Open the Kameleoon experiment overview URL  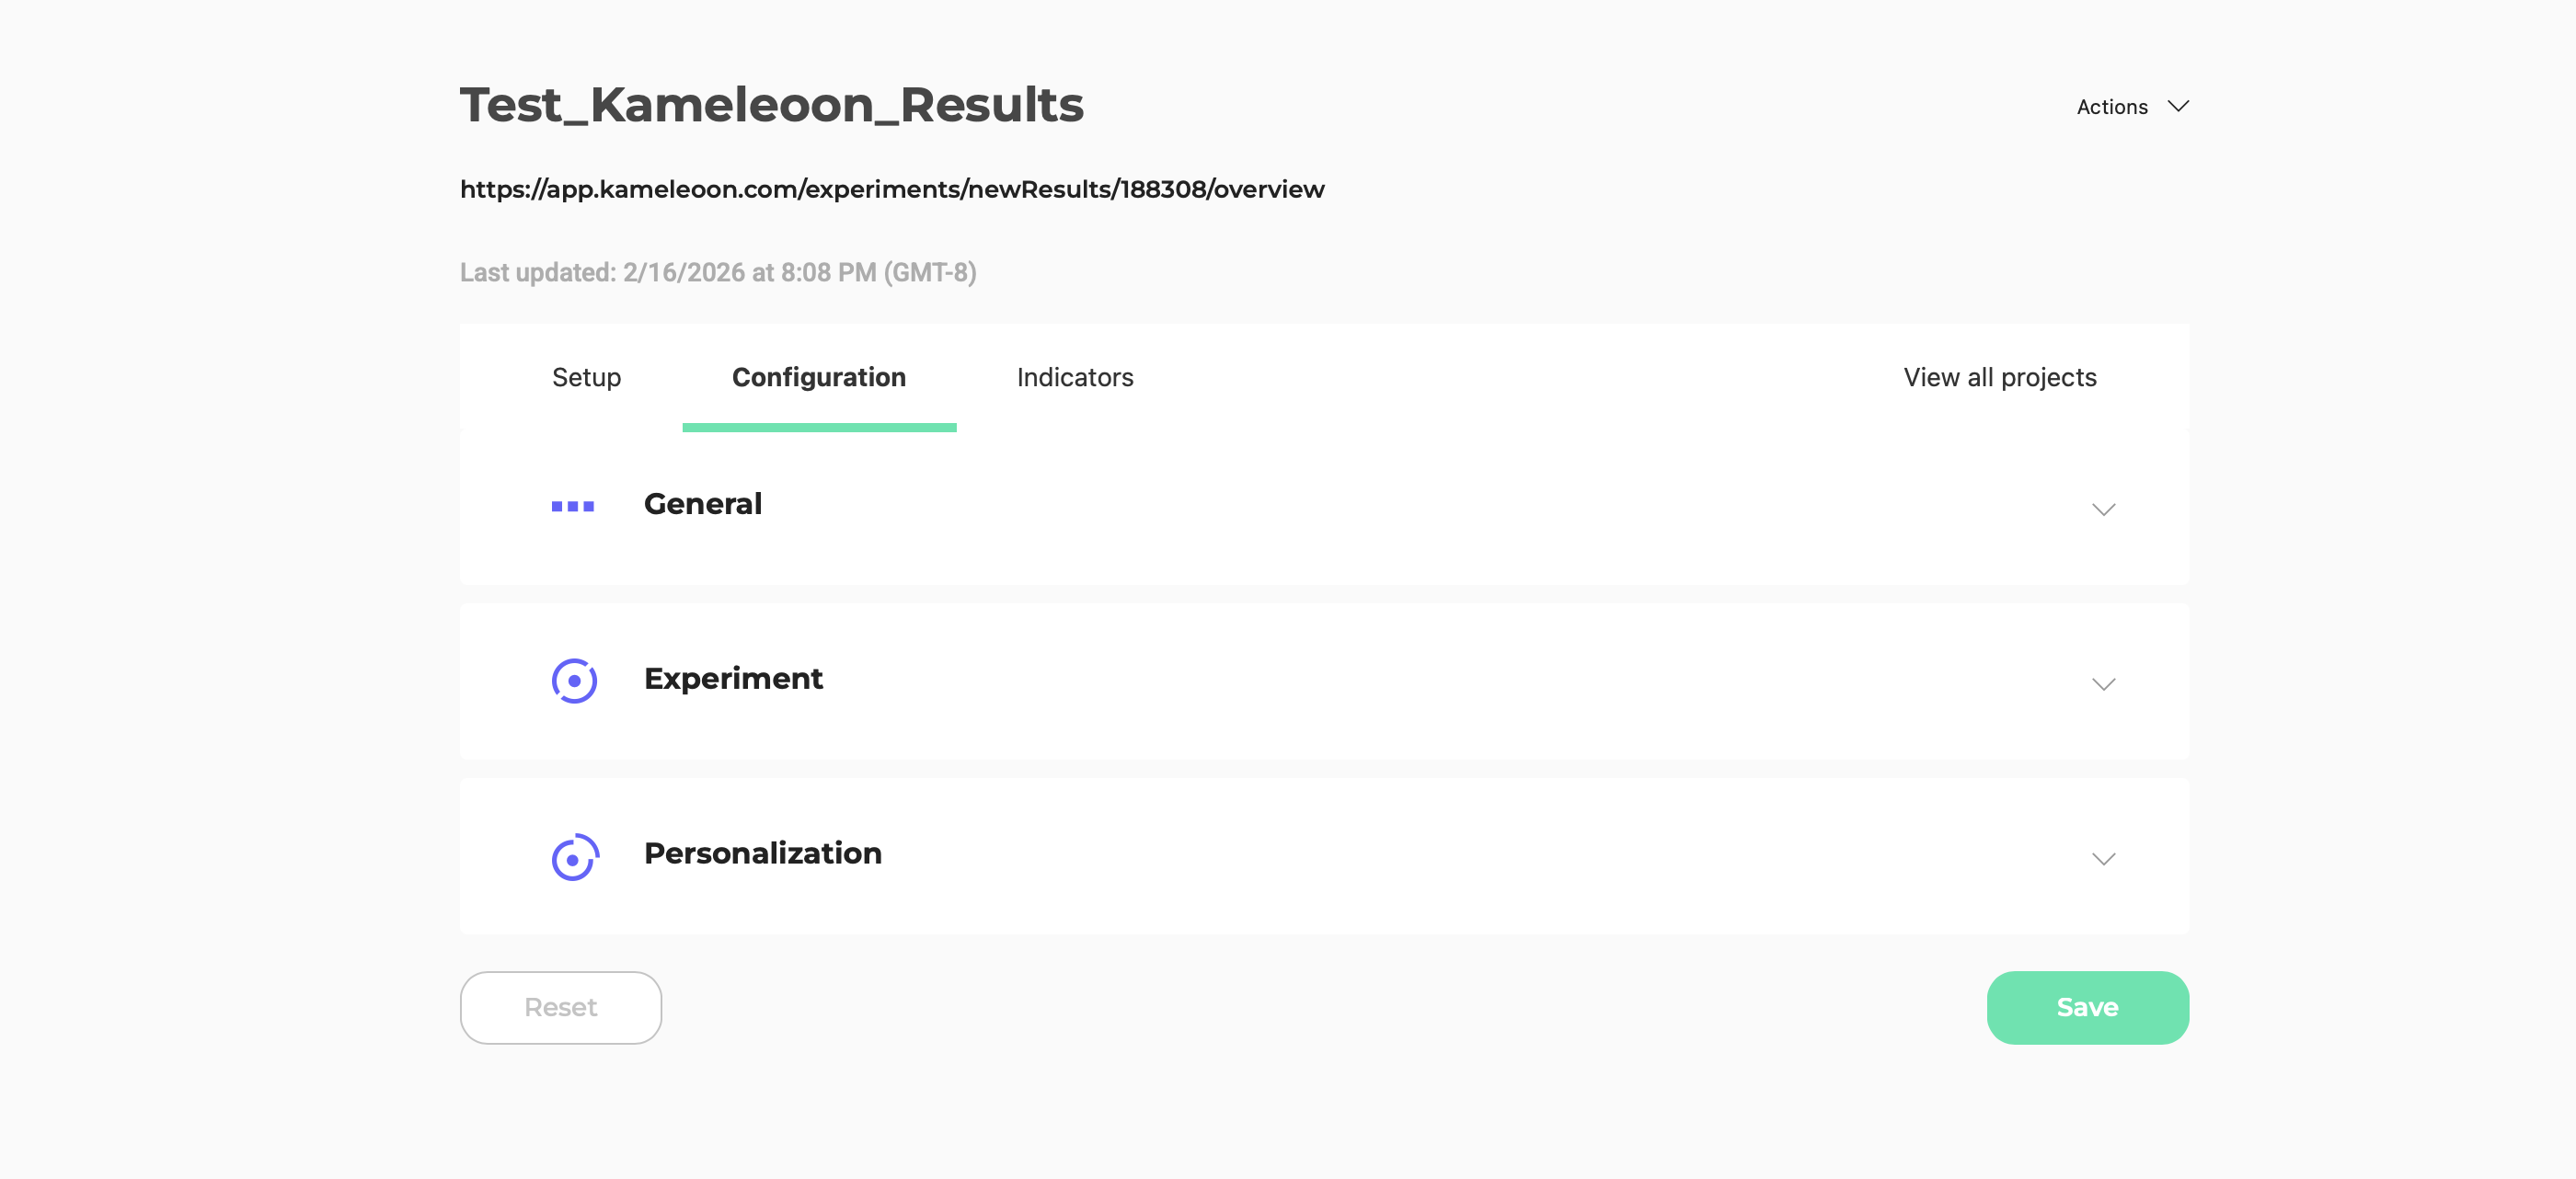point(891,189)
